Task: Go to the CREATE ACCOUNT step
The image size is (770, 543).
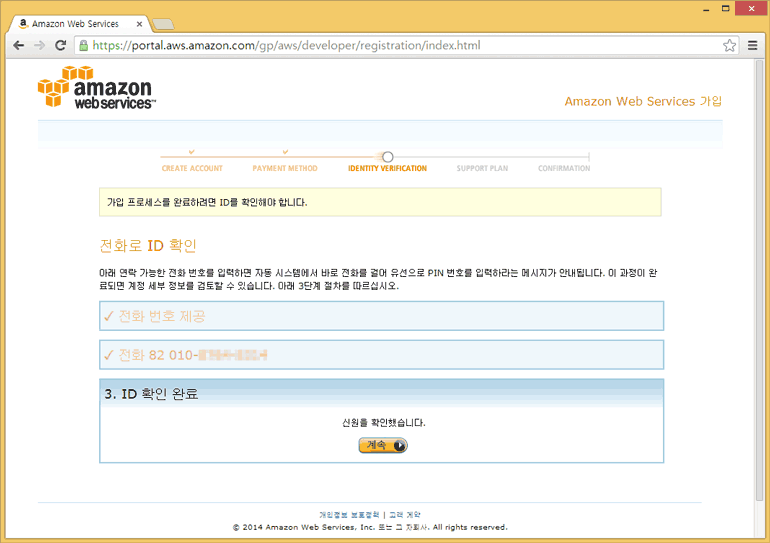Action: tap(192, 168)
